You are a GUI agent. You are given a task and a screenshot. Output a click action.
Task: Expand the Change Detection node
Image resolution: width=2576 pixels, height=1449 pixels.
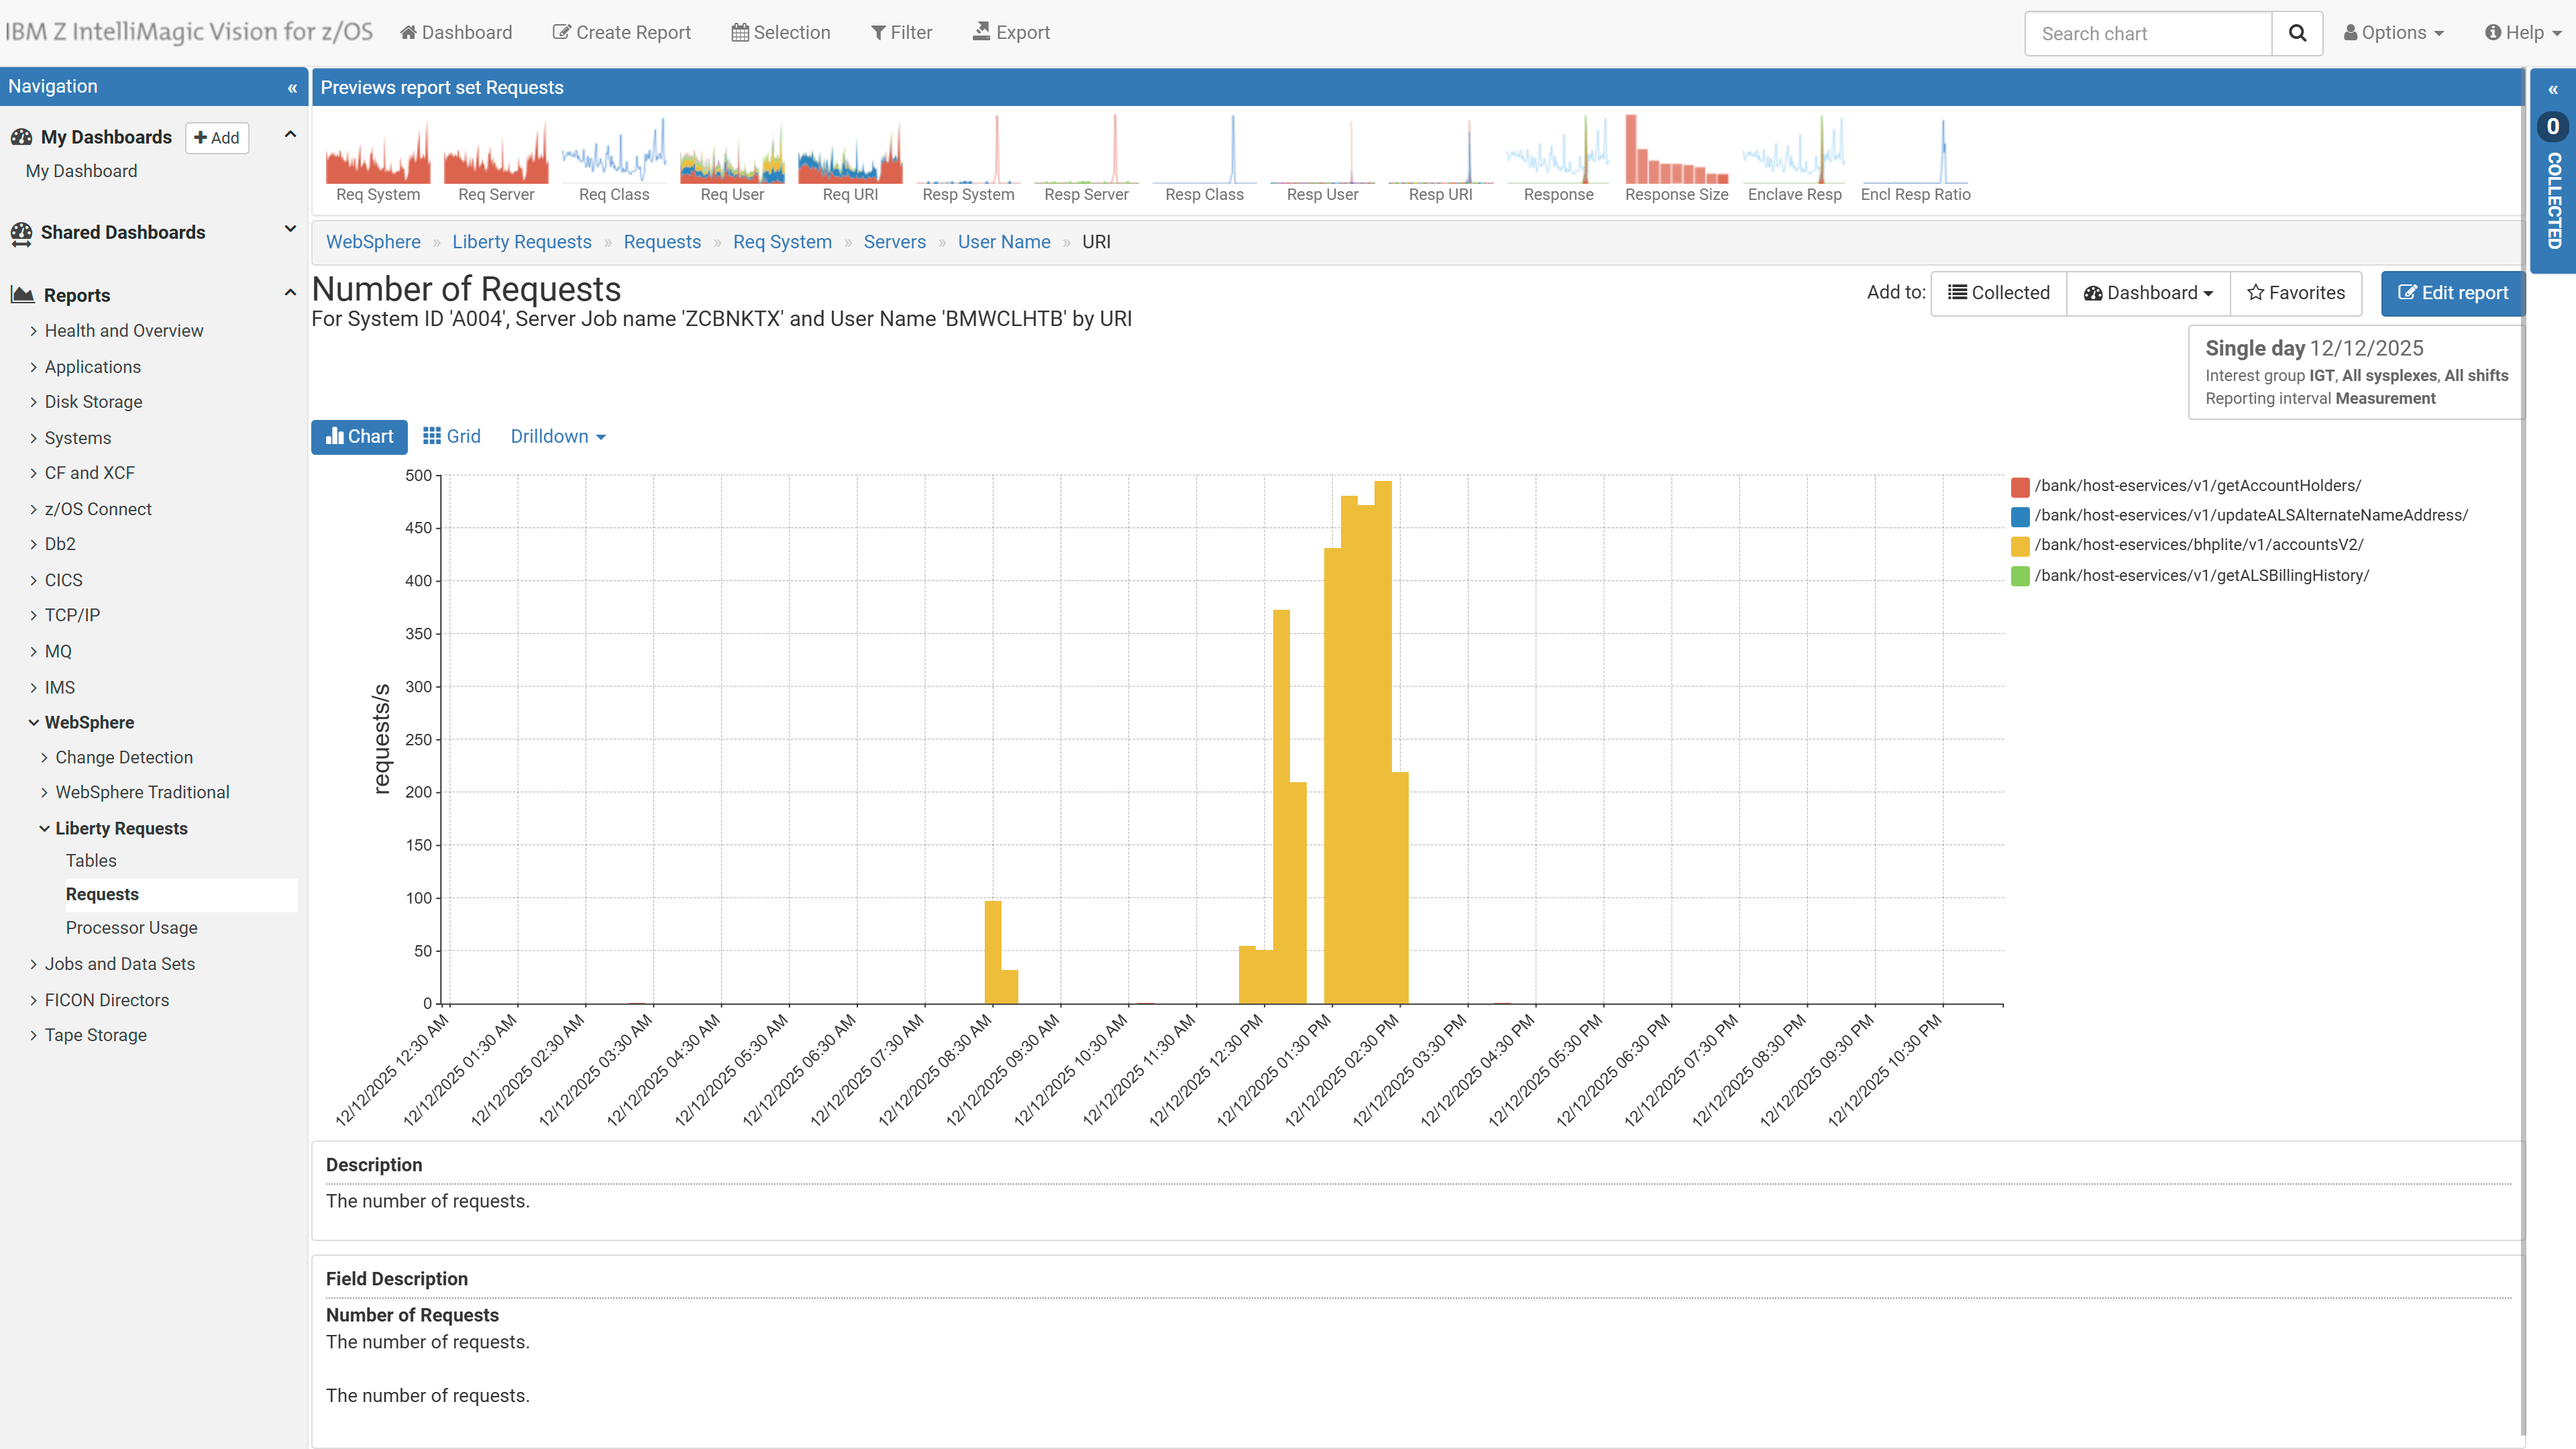pos(123,757)
